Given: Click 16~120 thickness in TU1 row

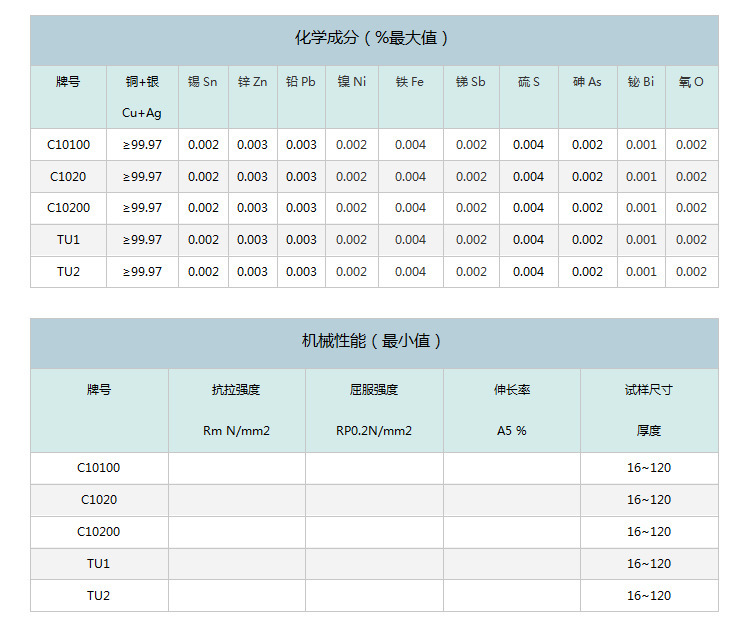Looking at the screenshot, I should [649, 564].
